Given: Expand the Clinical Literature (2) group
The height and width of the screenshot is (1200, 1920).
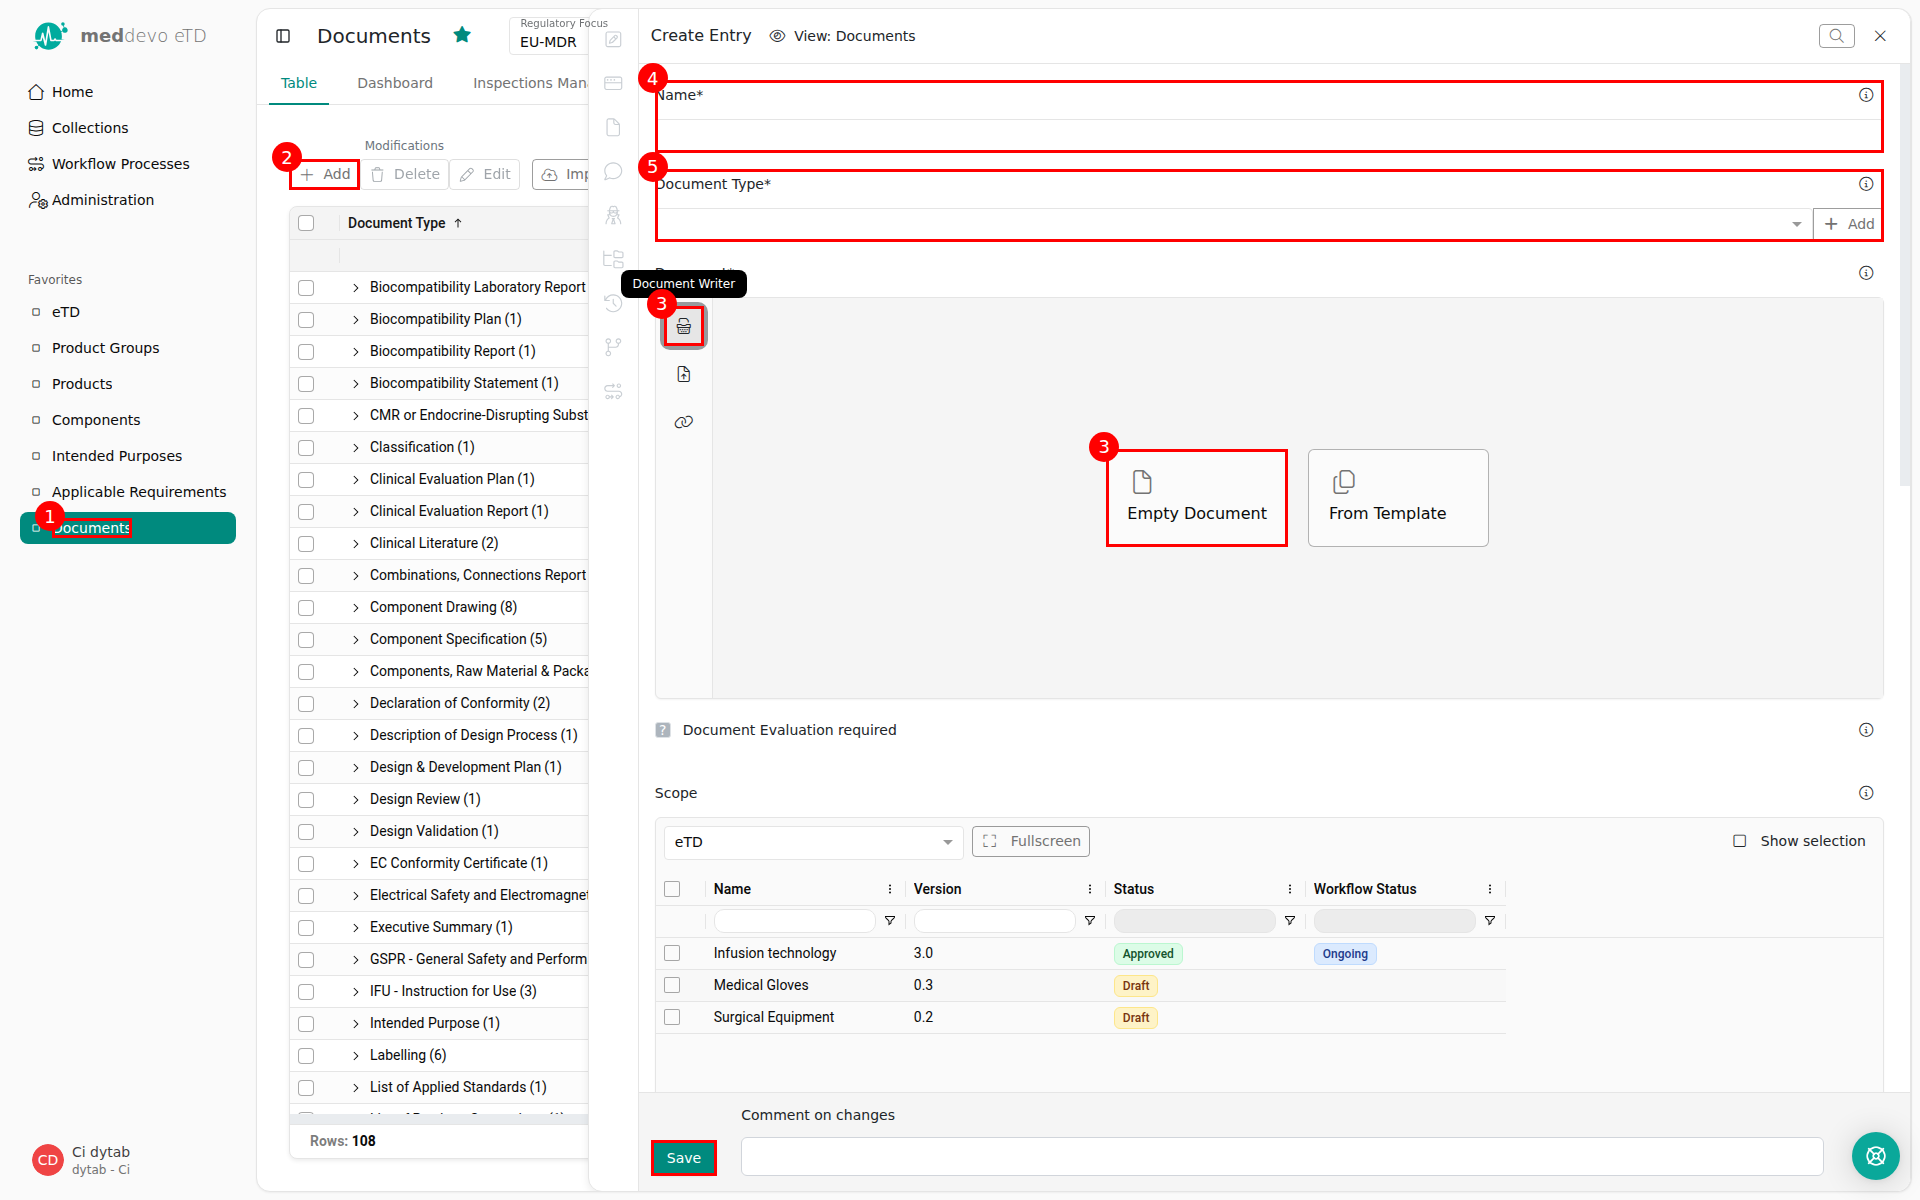Looking at the screenshot, I should point(355,543).
